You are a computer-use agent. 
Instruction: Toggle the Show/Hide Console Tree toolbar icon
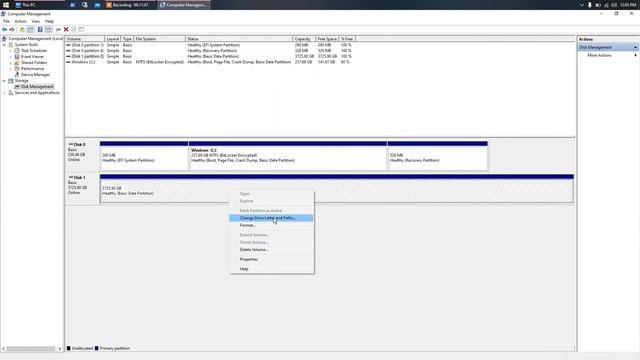click(31, 29)
